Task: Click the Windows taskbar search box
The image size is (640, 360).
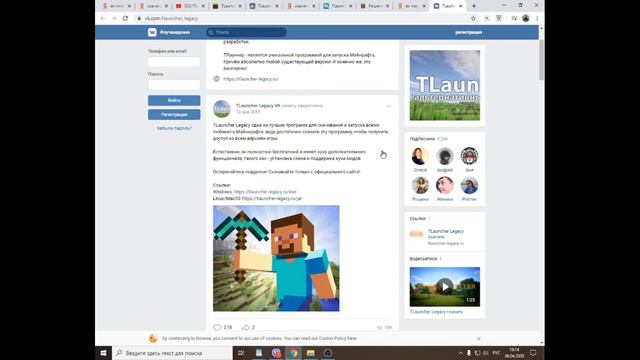Action: [x=172, y=353]
